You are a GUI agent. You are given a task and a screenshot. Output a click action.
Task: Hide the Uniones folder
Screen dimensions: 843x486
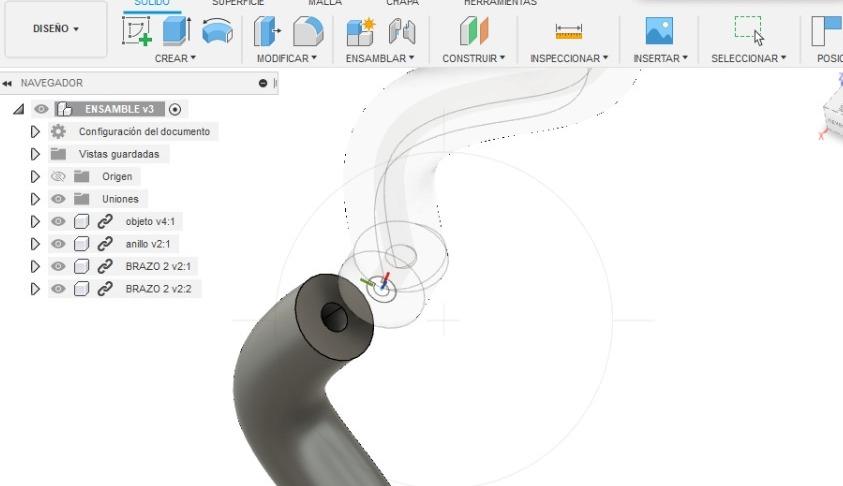pyautogui.click(x=58, y=199)
